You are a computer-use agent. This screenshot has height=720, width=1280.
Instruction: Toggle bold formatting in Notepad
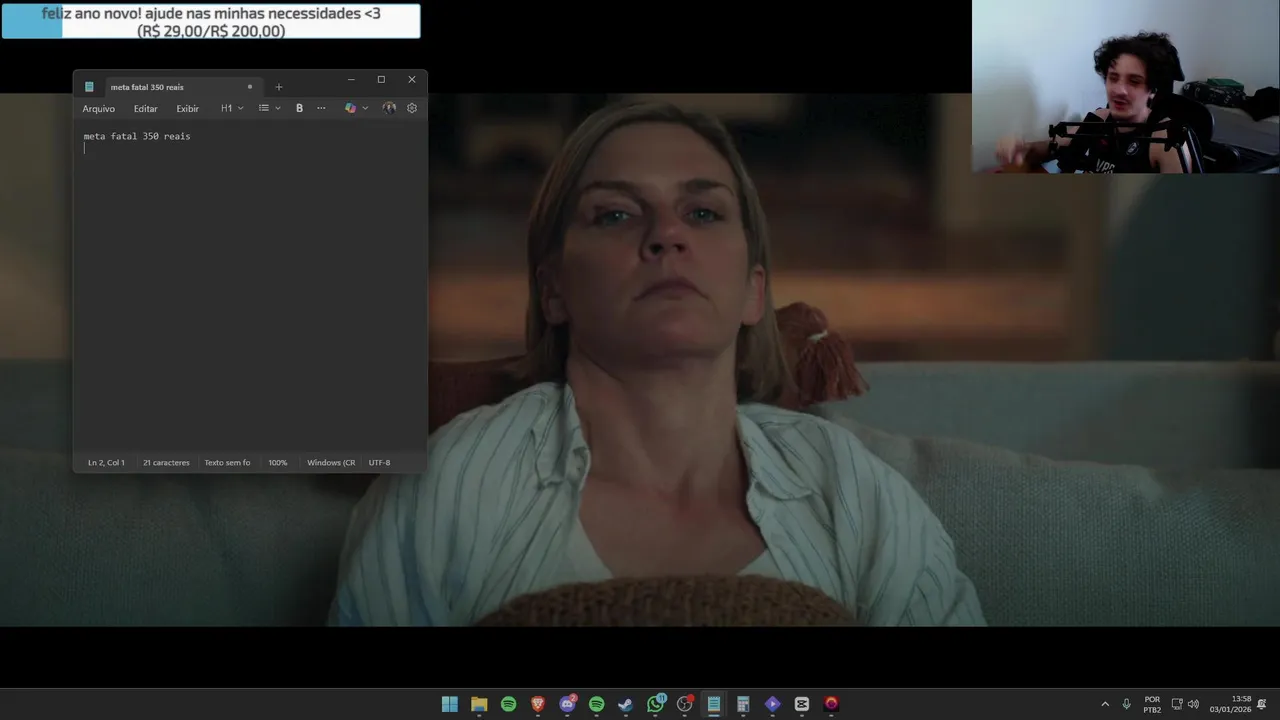(299, 108)
